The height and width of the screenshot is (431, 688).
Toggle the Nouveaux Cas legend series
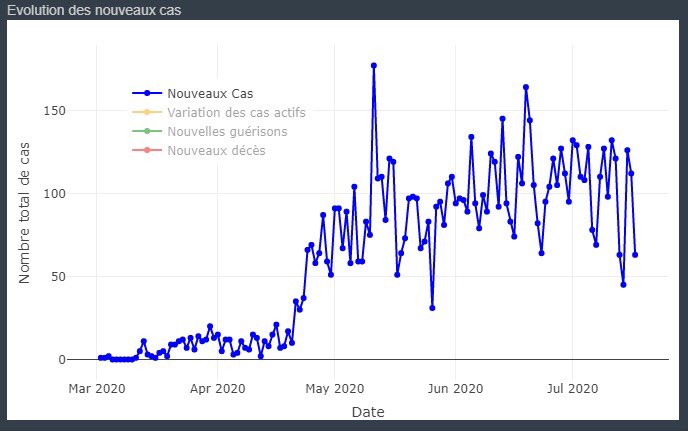pyautogui.click(x=193, y=93)
